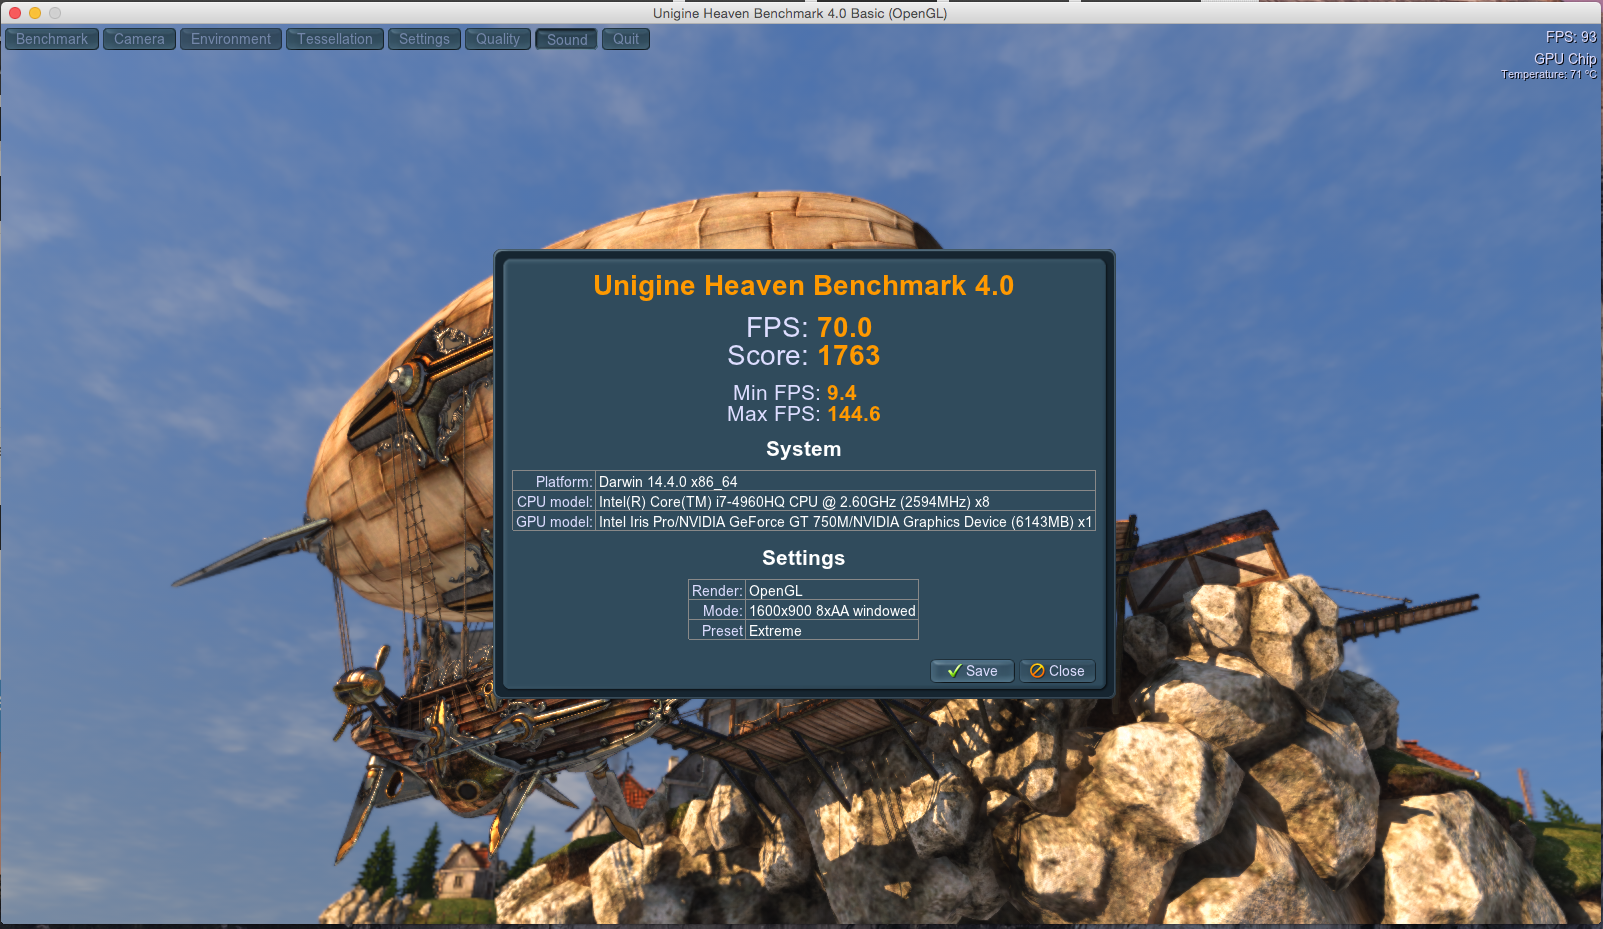Click the orange cancel icon on Close

tap(1037, 671)
